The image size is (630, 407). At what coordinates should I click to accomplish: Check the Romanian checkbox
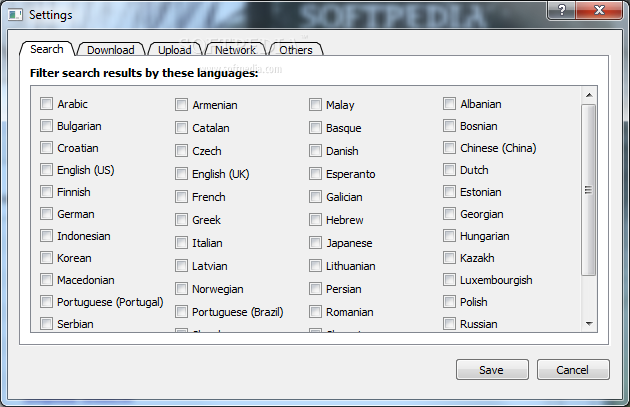tap(315, 312)
